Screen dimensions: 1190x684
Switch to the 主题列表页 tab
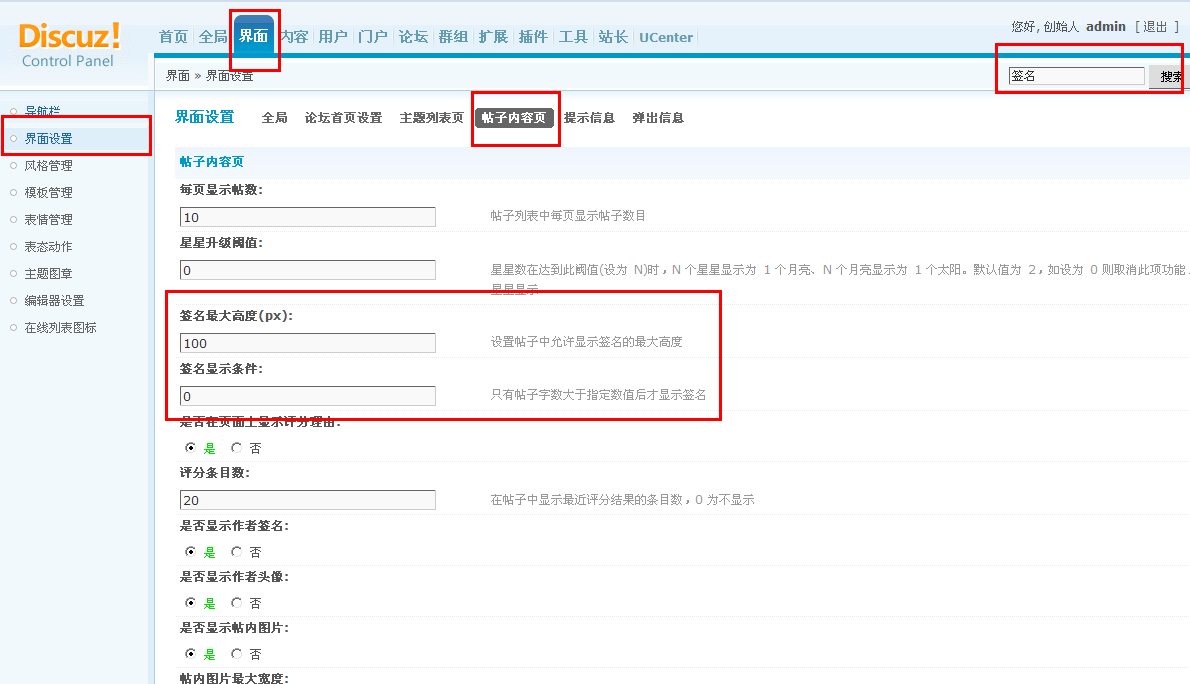tap(431, 118)
